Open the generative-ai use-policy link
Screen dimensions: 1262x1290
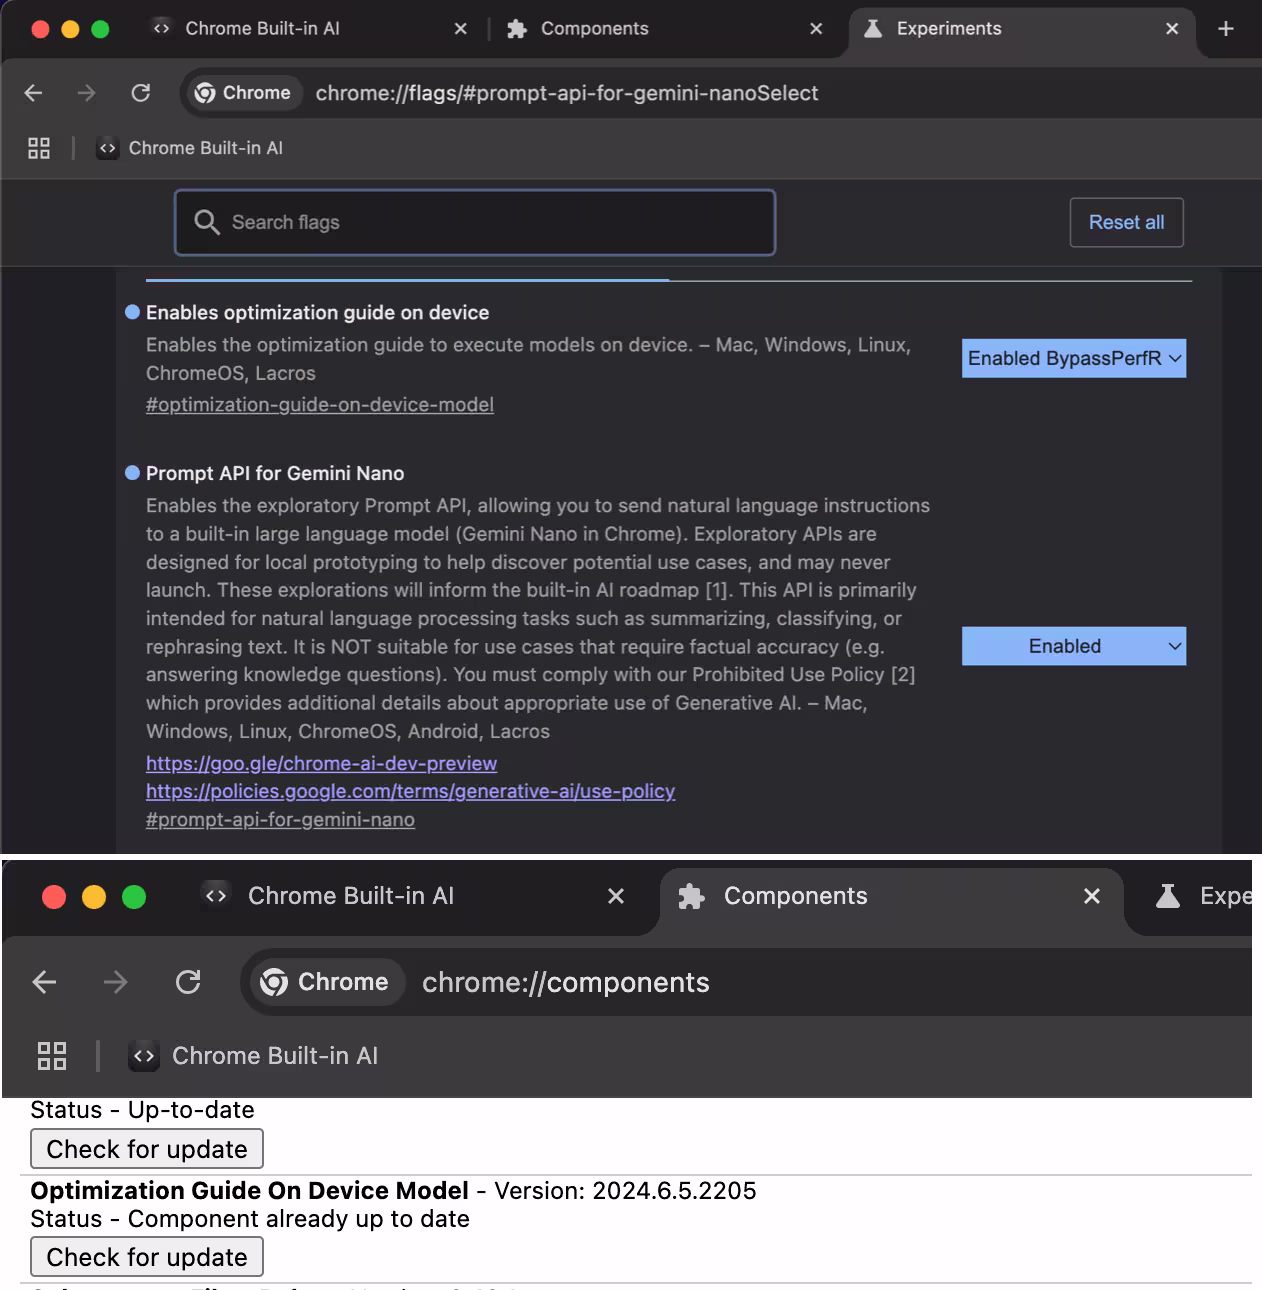(x=410, y=791)
